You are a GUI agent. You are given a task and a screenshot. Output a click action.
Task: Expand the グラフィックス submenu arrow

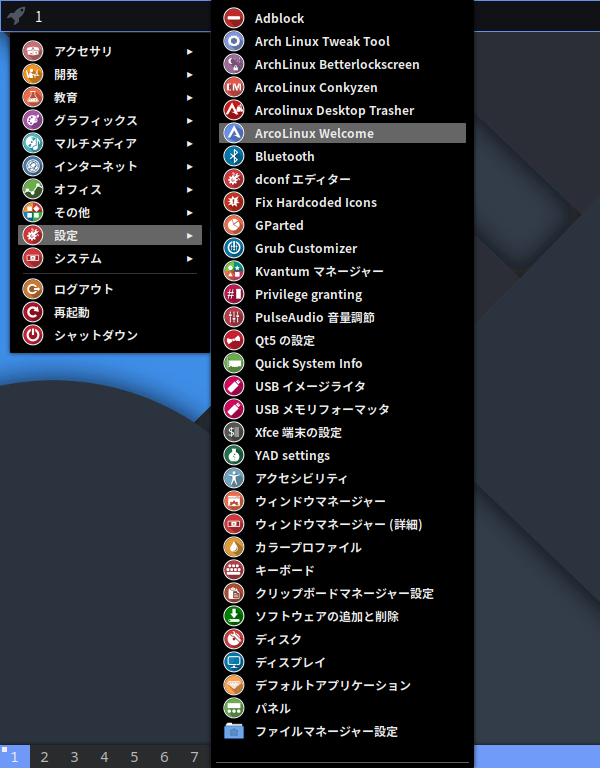tap(190, 120)
